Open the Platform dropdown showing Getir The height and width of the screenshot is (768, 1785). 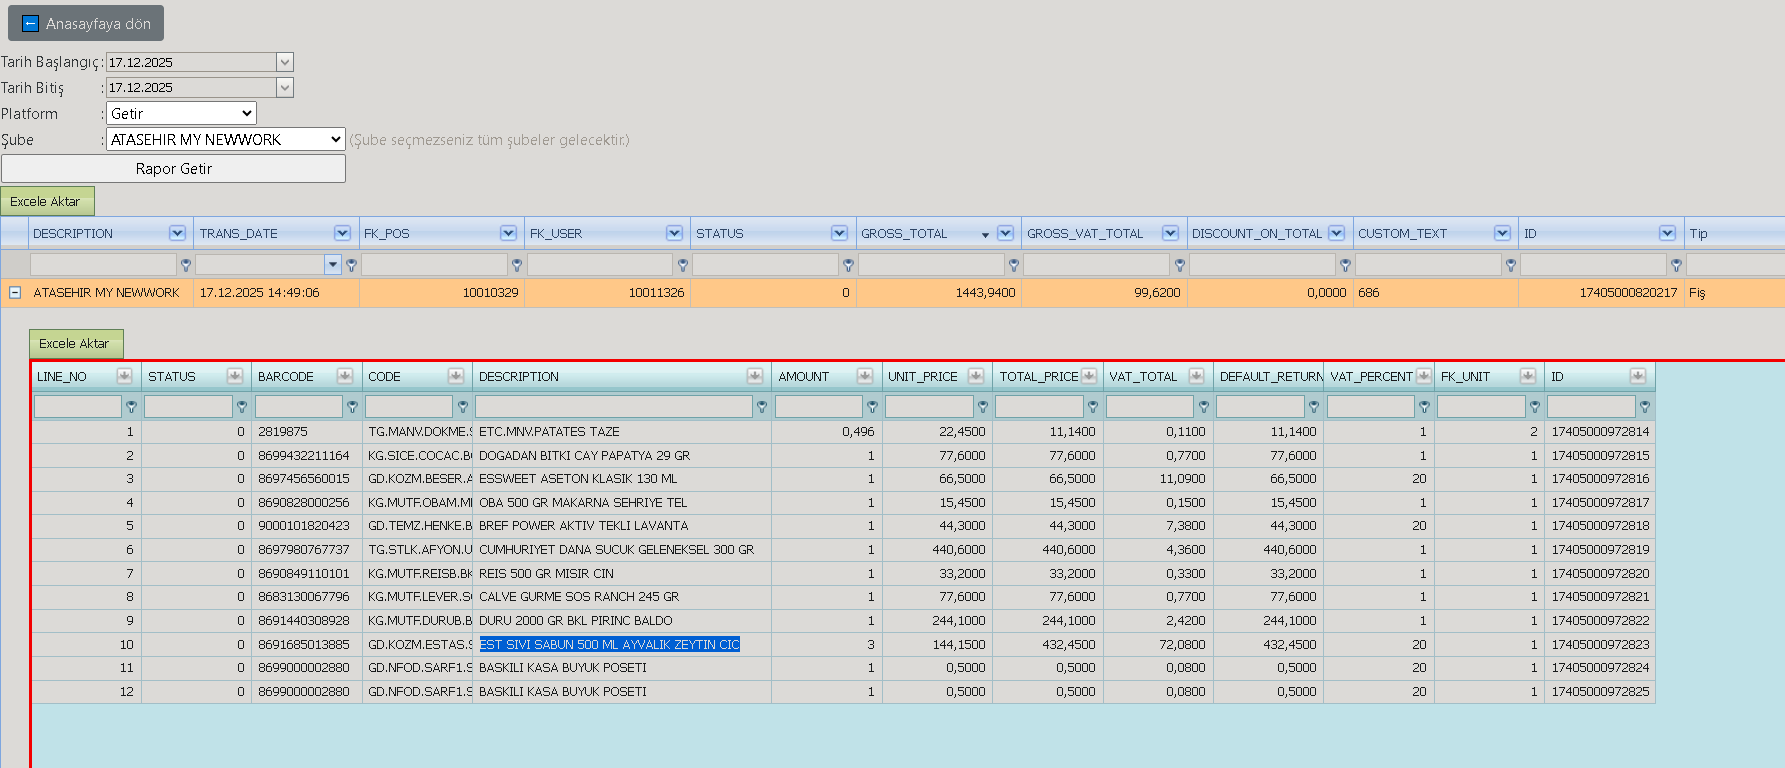click(x=181, y=114)
